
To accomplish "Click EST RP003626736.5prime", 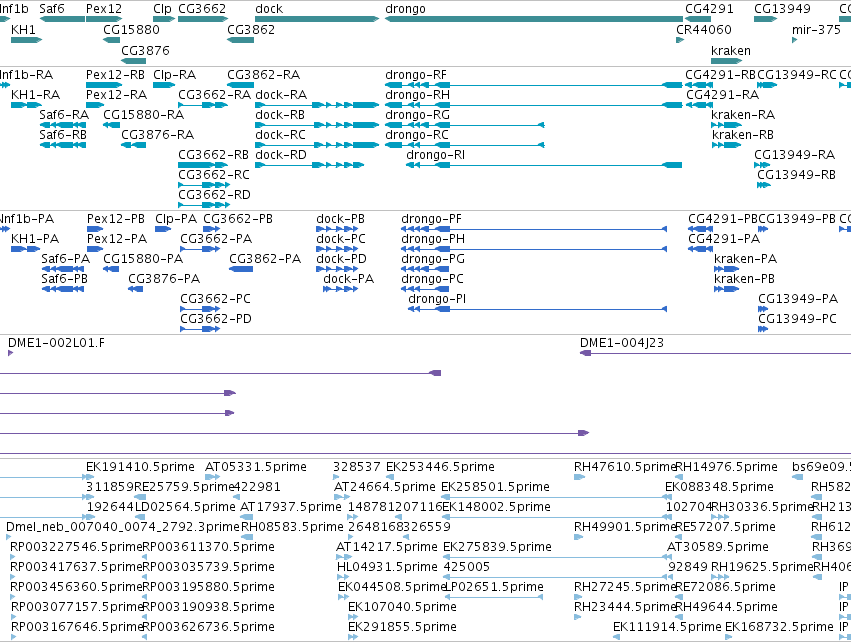I will 208,627.
